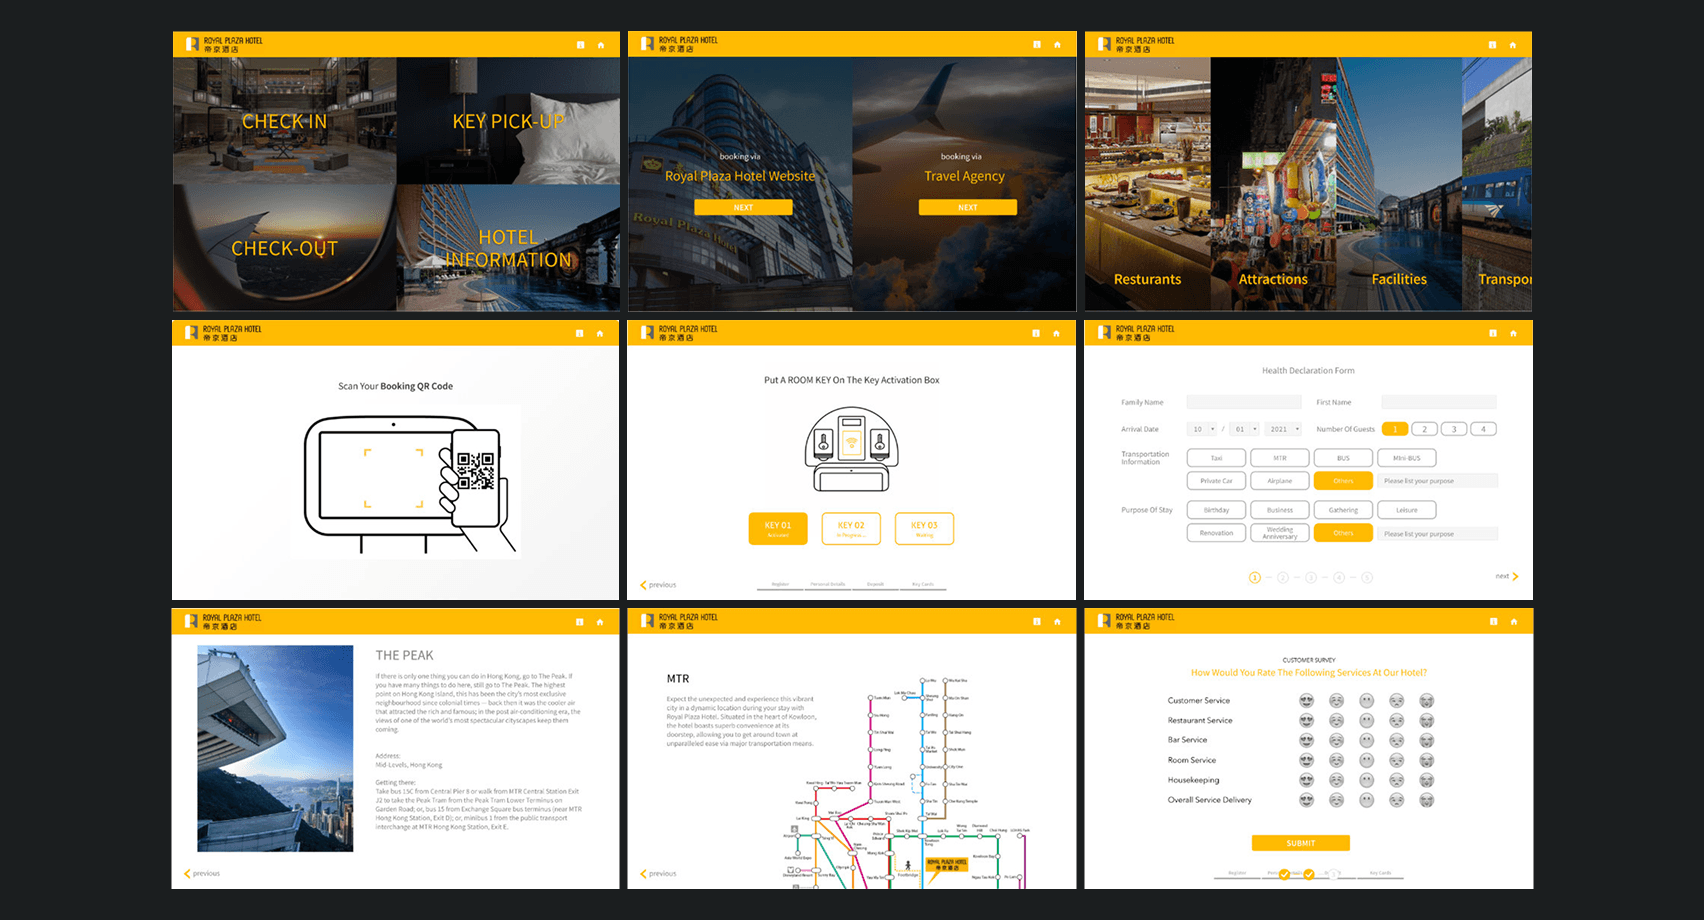
Task: Tap info icon on the Check-In menu screen
Action: [580, 45]
